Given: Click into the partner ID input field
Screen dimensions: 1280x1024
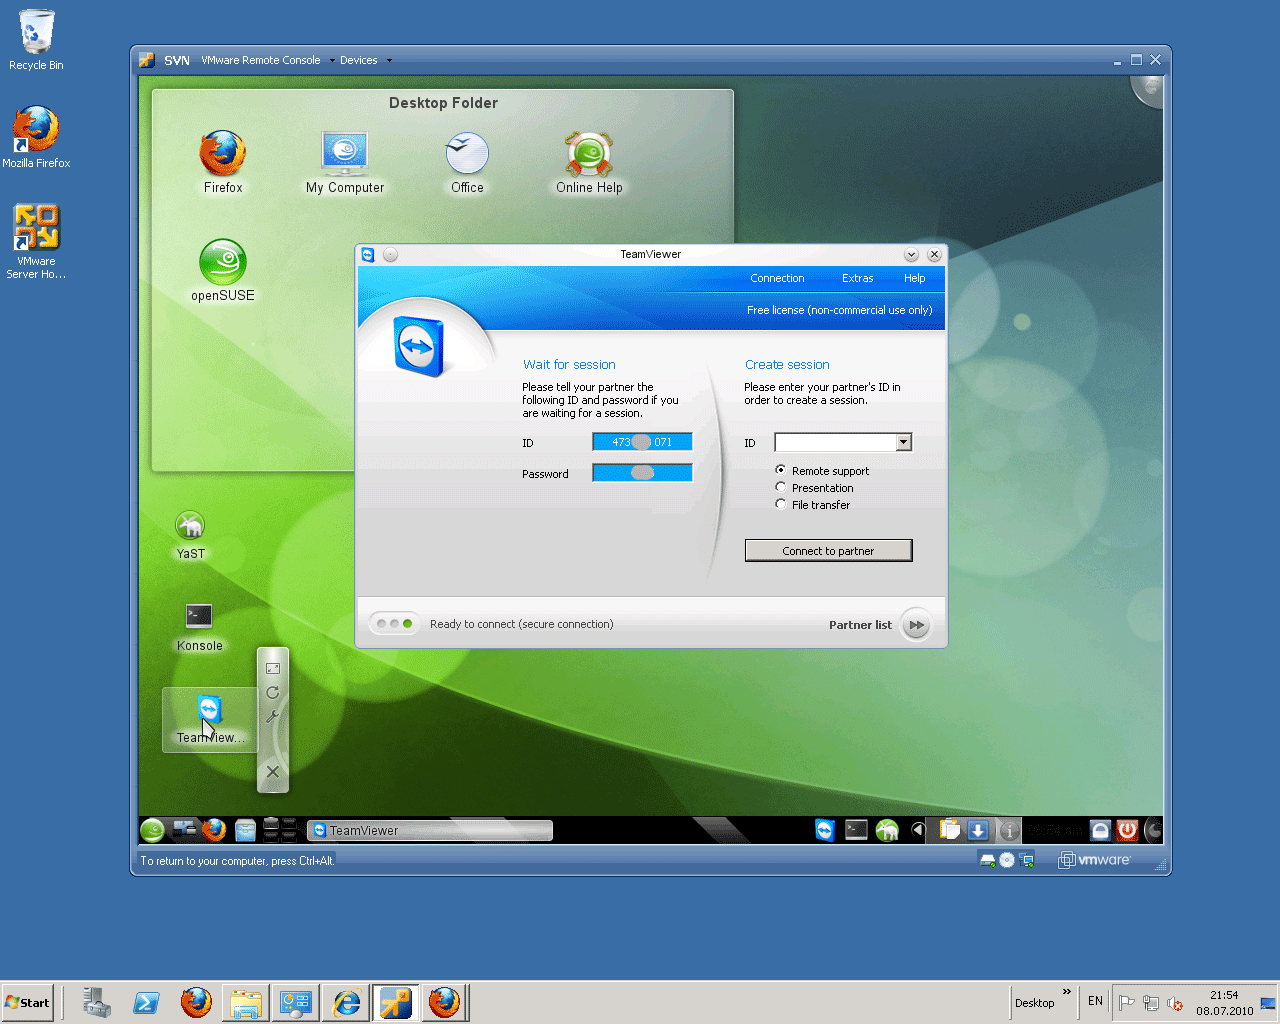Looking at the screenshot, I should [835, 442].
